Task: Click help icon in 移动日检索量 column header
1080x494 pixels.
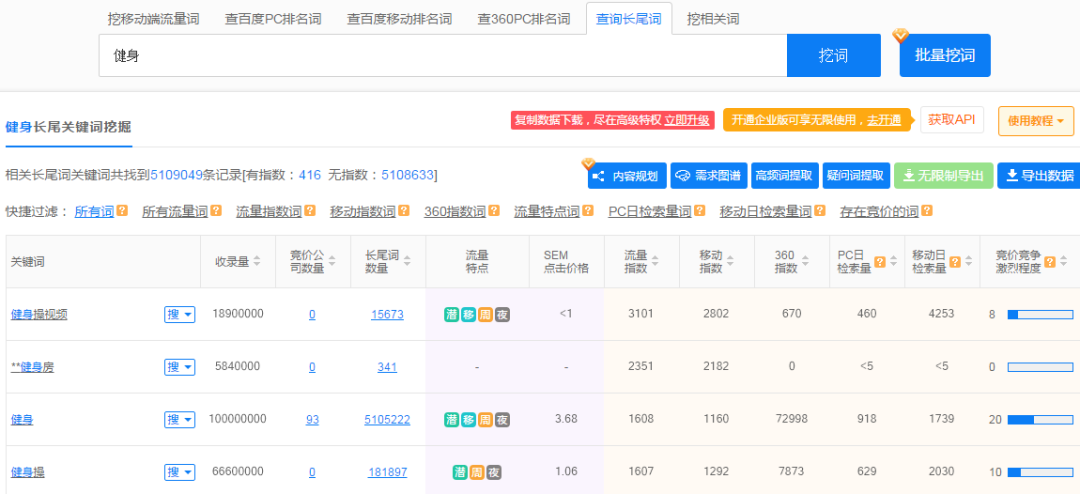Action: (x=955, y=261)
